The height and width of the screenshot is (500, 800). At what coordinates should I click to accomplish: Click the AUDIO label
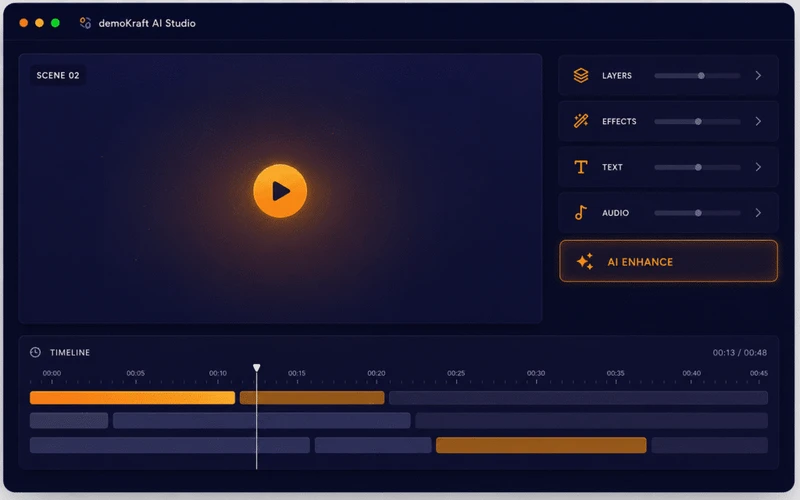click(x=615, y=213)
